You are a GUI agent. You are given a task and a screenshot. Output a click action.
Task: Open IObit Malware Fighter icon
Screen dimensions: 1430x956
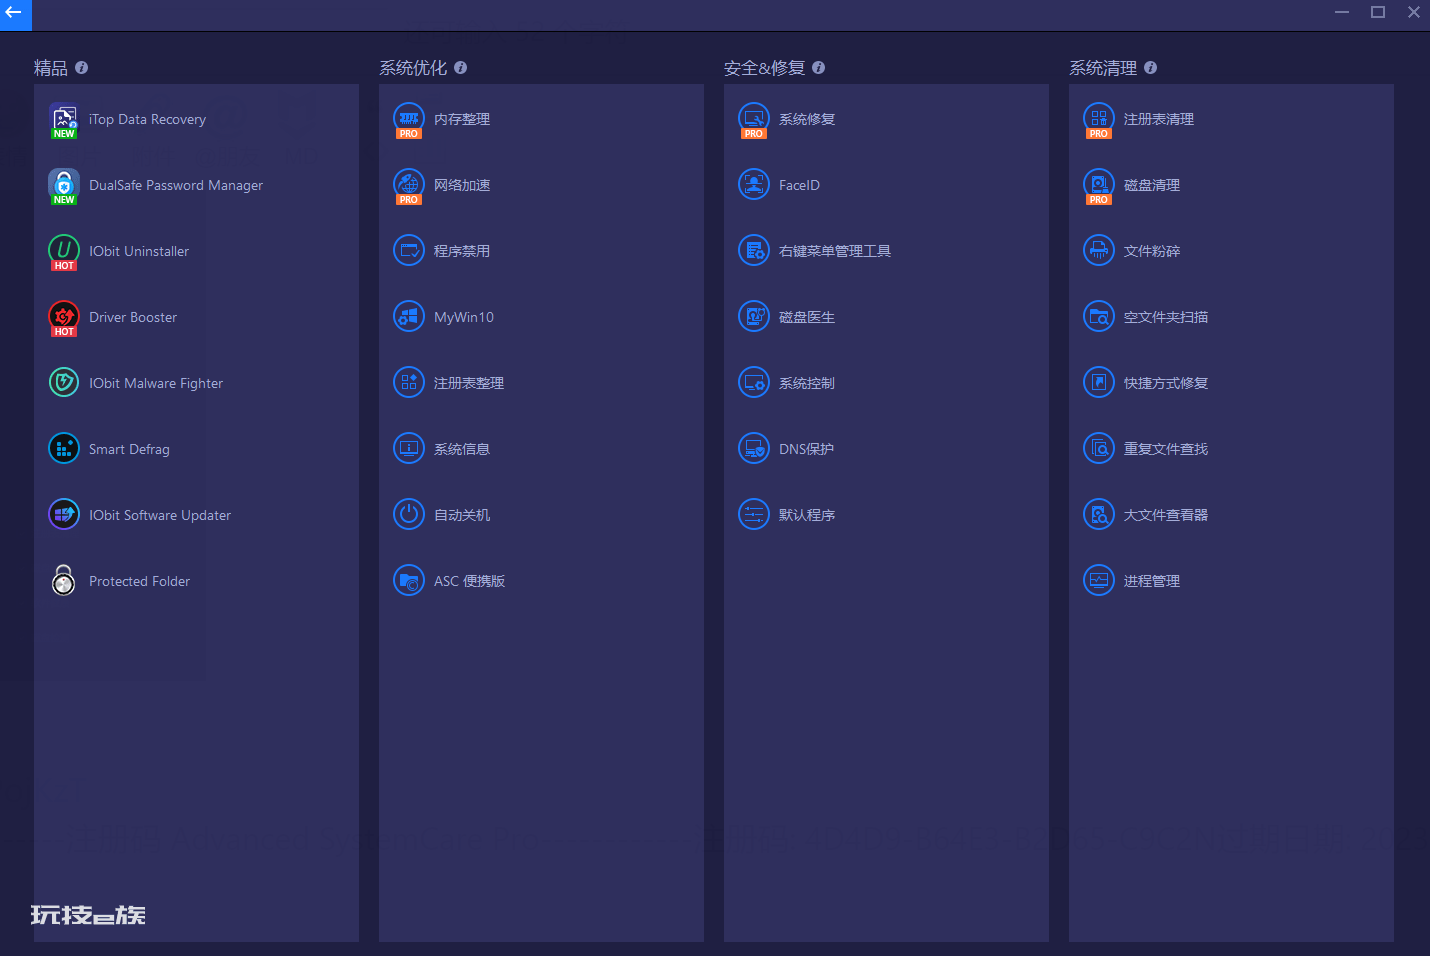pos(64,383)
